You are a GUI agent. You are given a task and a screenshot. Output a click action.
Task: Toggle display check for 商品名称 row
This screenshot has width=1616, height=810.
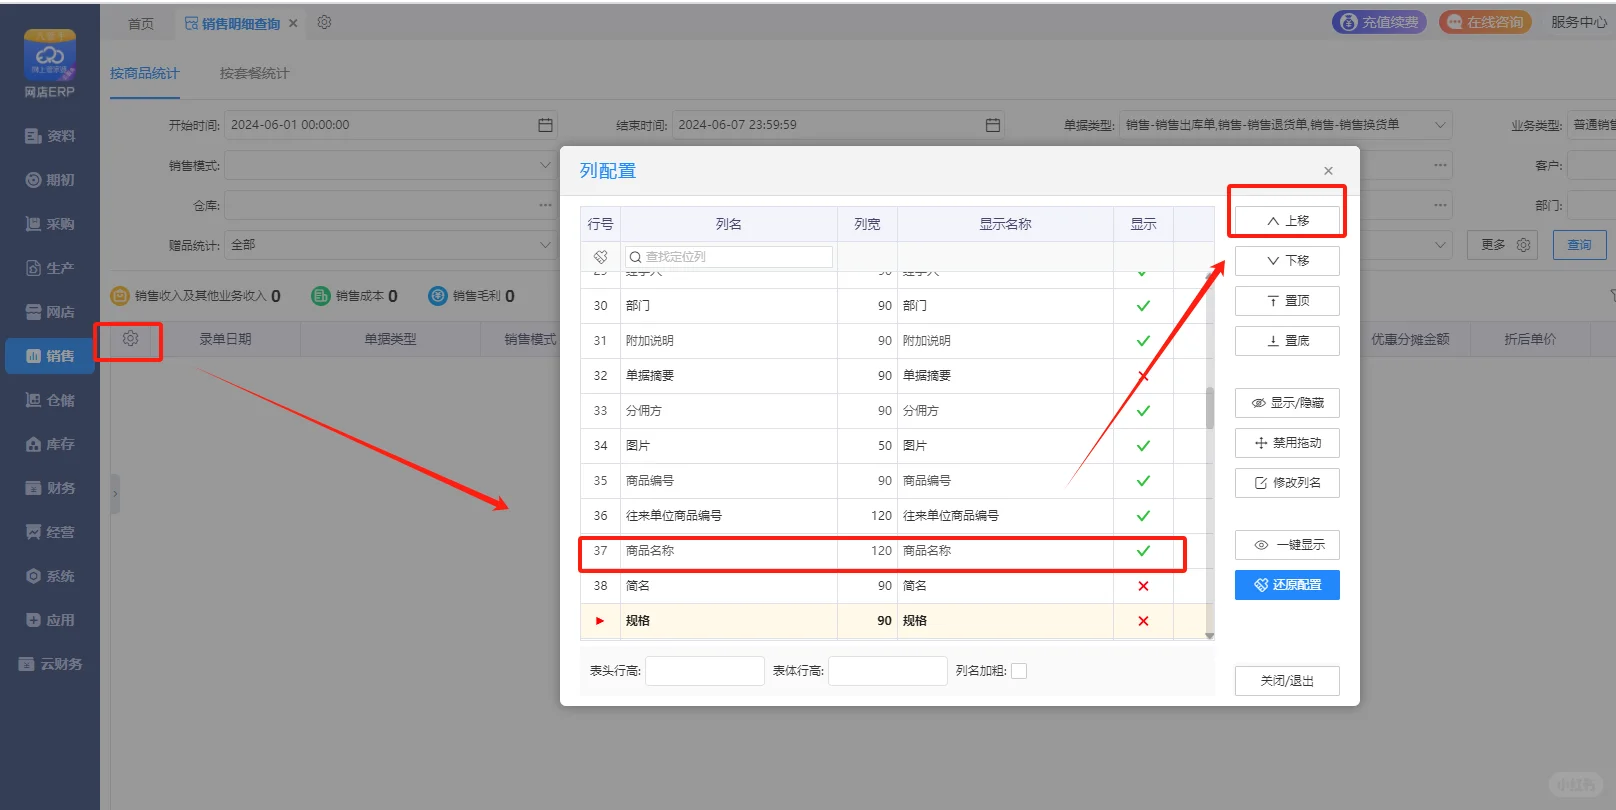tap(1143, 551)
